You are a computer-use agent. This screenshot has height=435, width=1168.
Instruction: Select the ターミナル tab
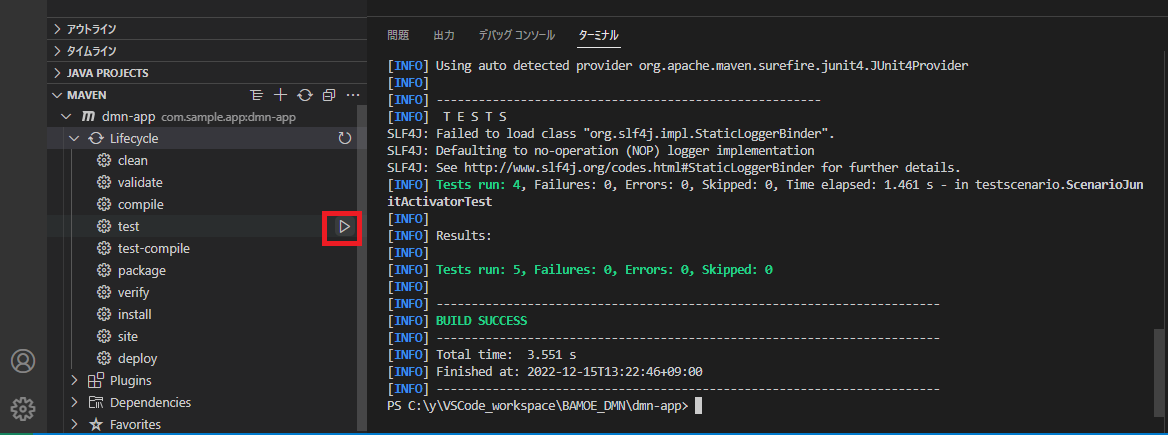point(599,35)
